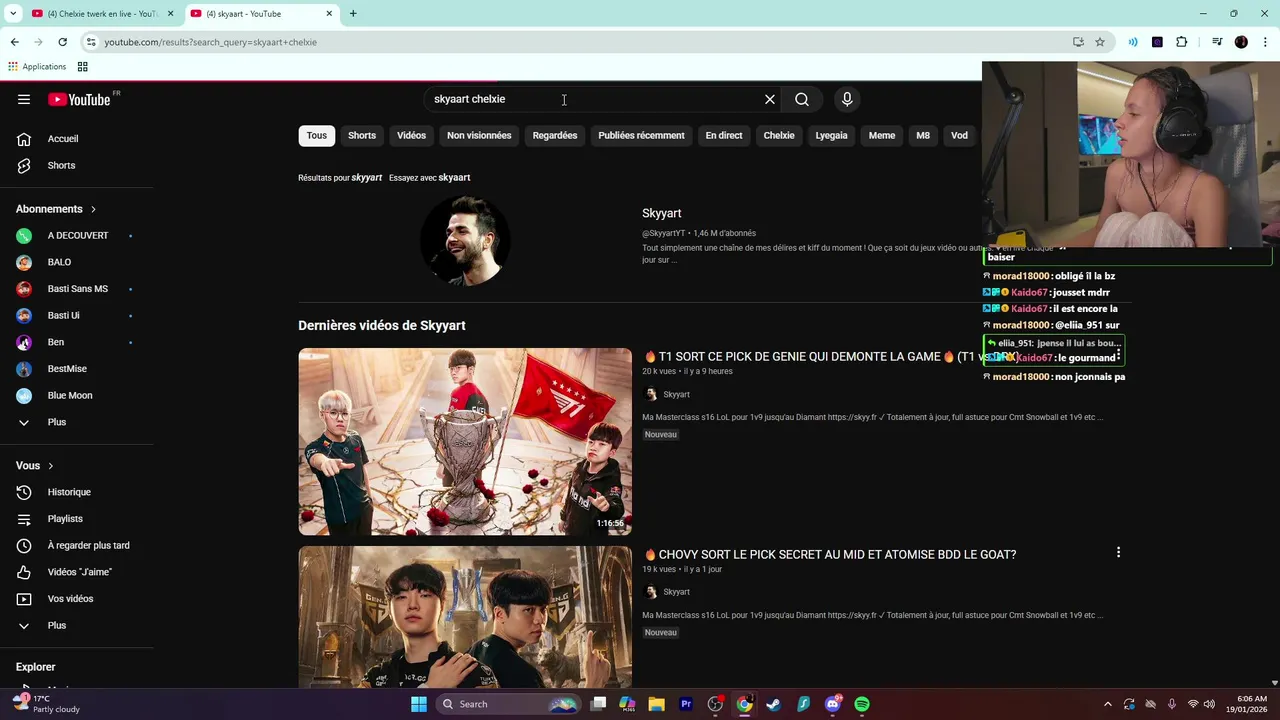This screenshot has width=1280, height=720.
Task: Open the Skyyart channel title link
Action: coord(662,213)
